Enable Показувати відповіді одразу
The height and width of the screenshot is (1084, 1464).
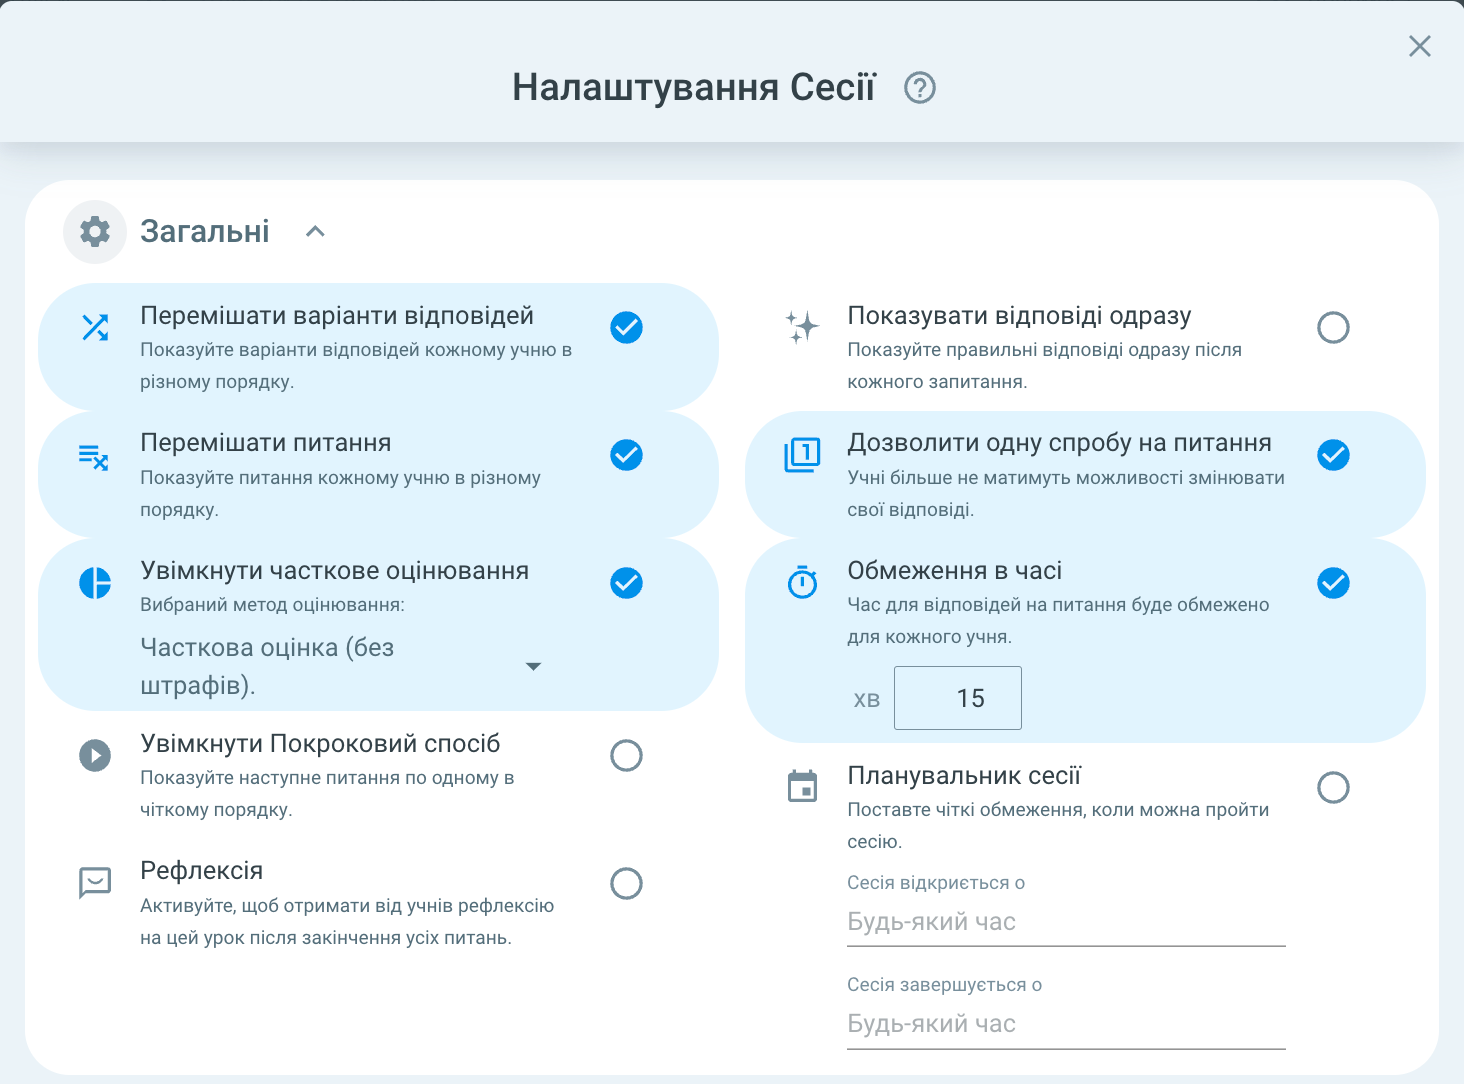[x=1333, y=327]
